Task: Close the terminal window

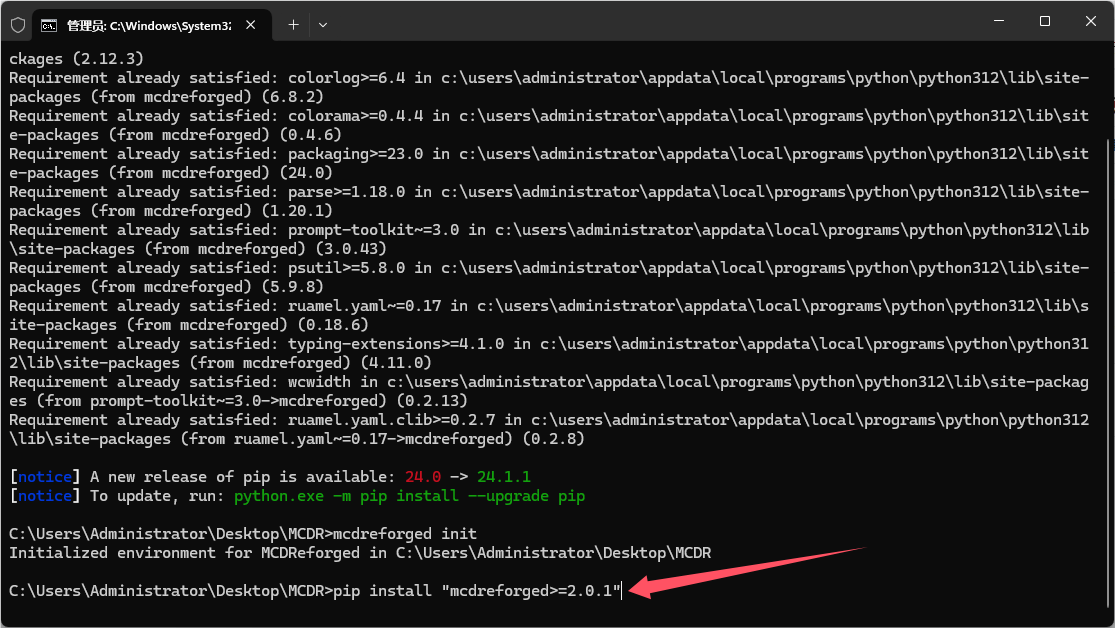Action: (1091, 21)
